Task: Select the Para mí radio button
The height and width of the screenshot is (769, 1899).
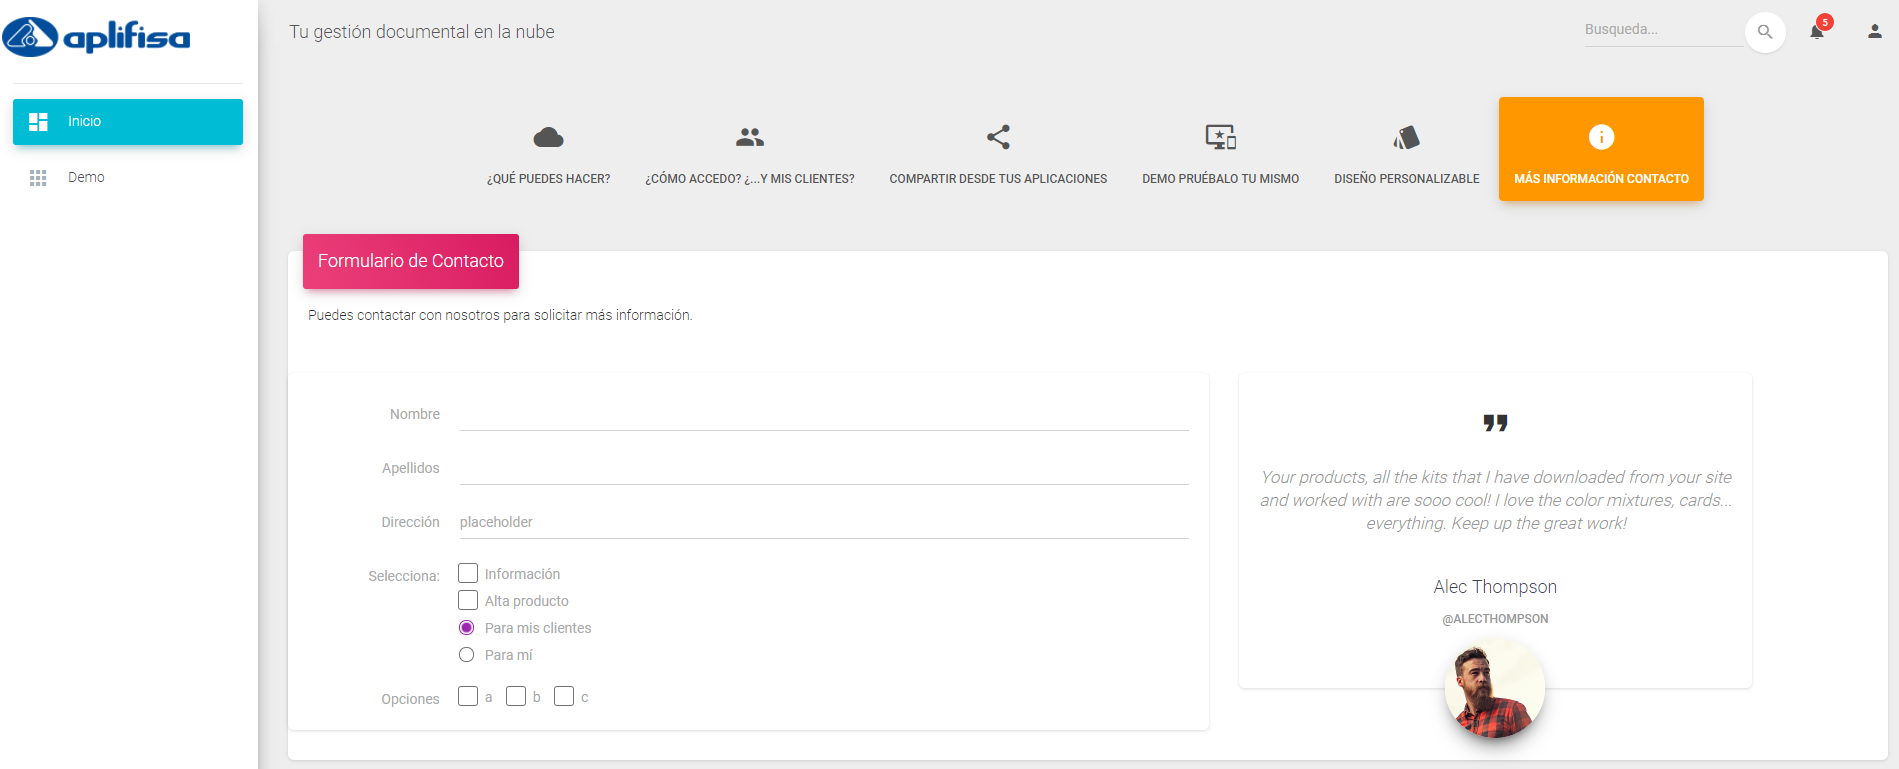Action: click(x=467, y=655)
